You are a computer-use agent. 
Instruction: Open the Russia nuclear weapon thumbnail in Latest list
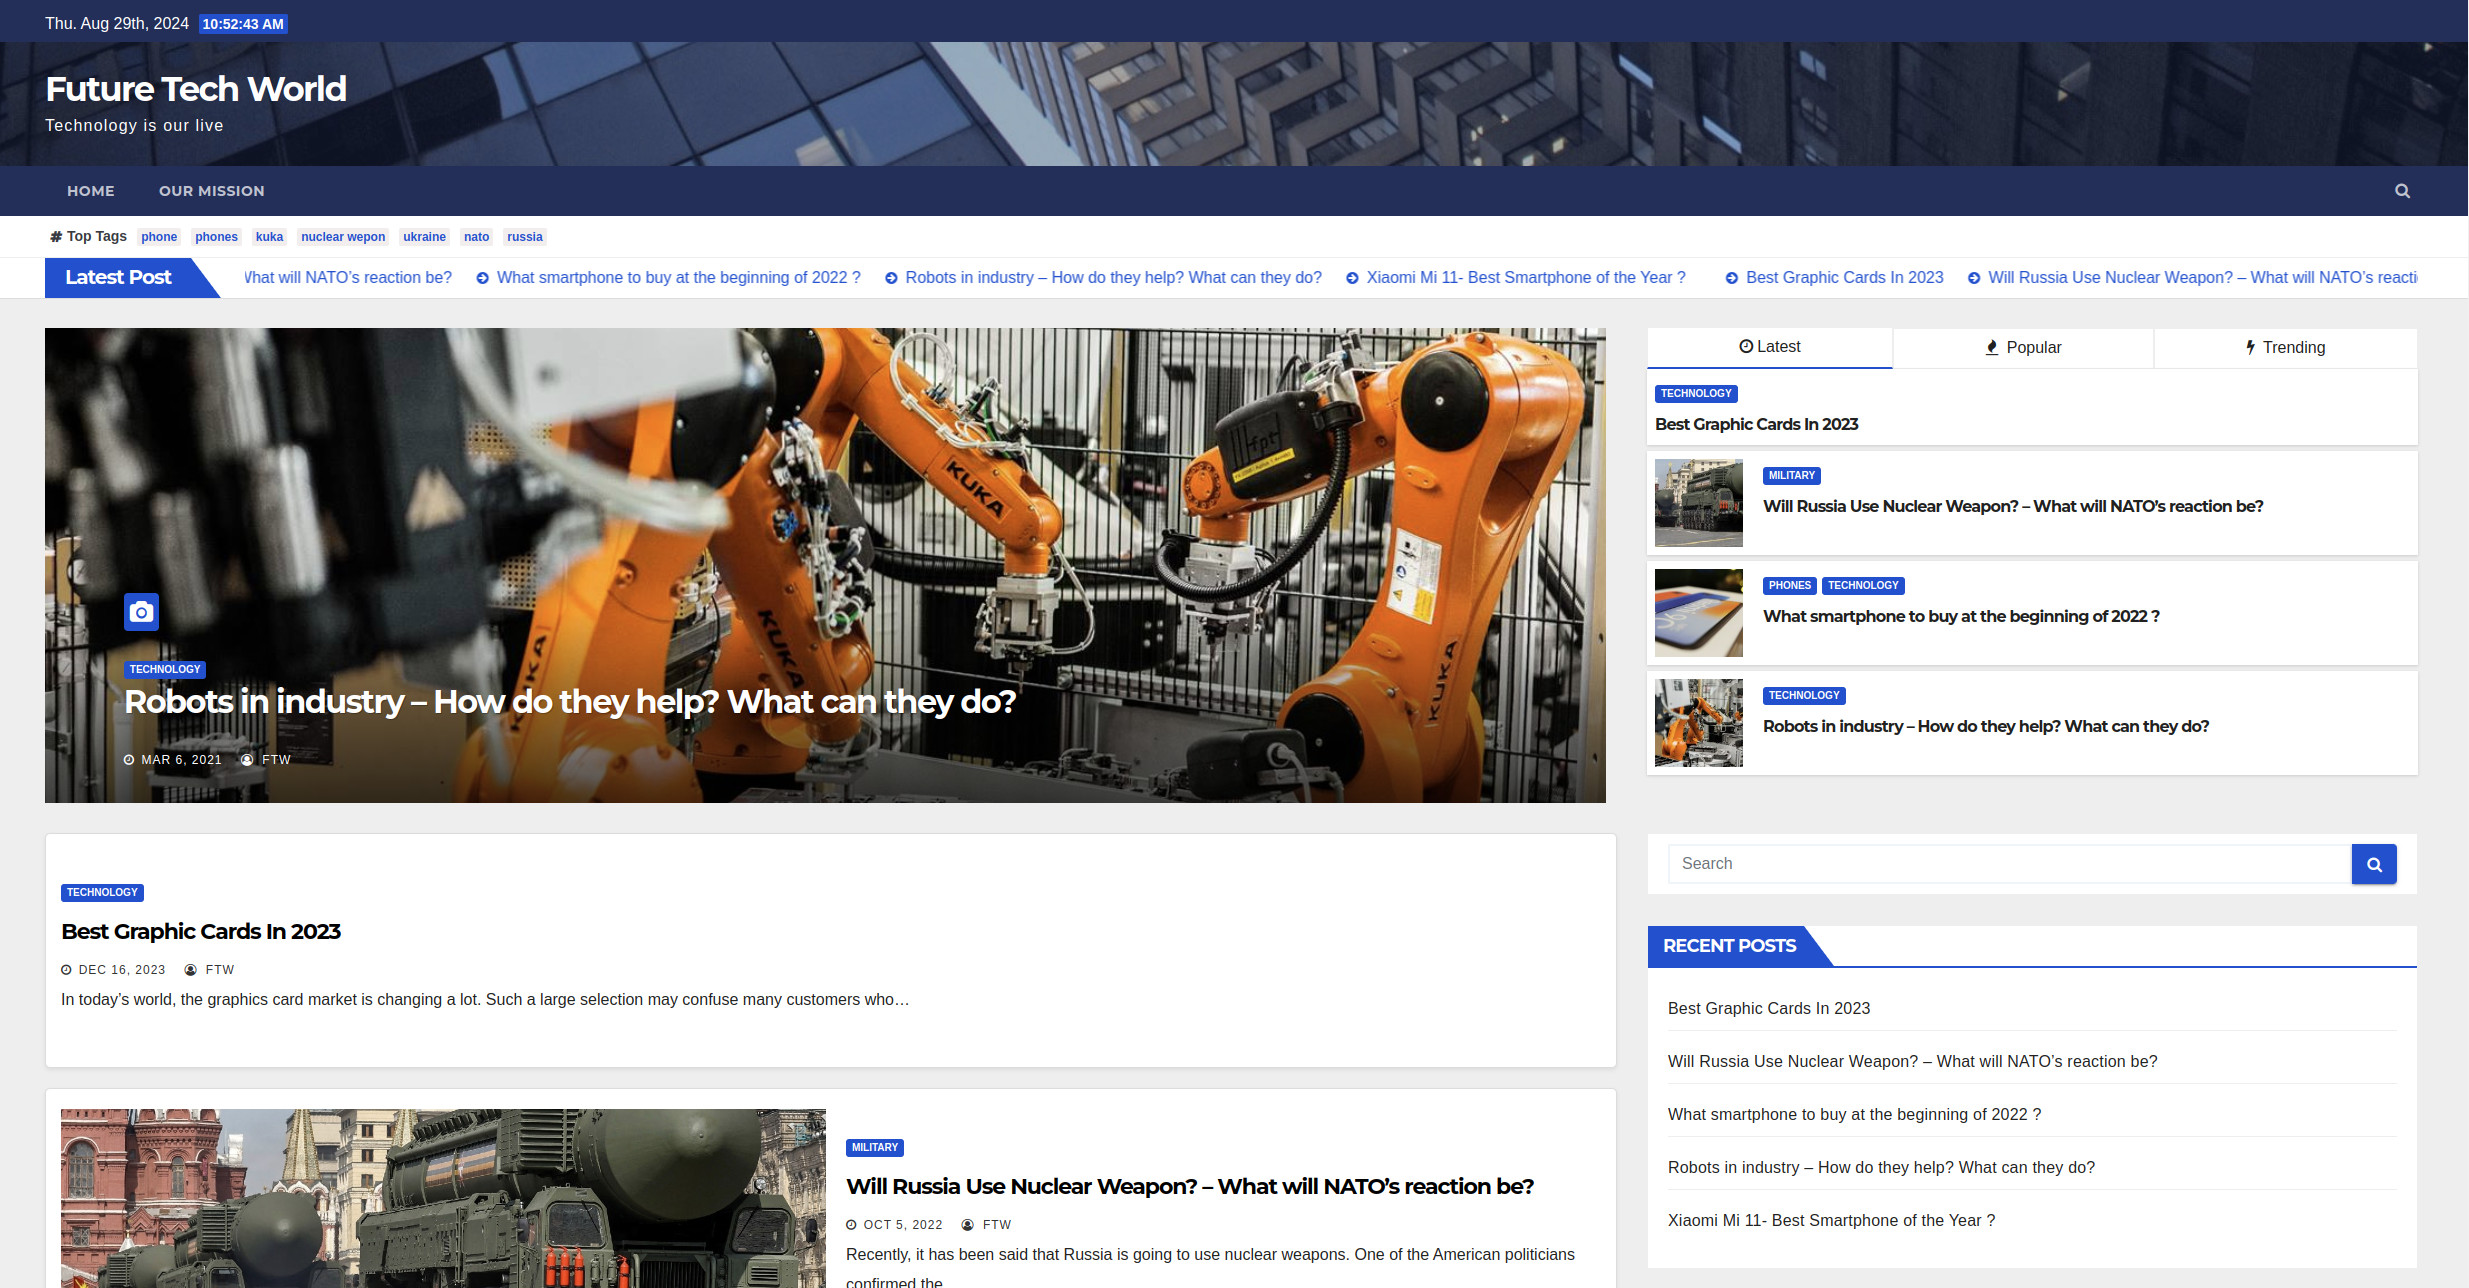1698,503
